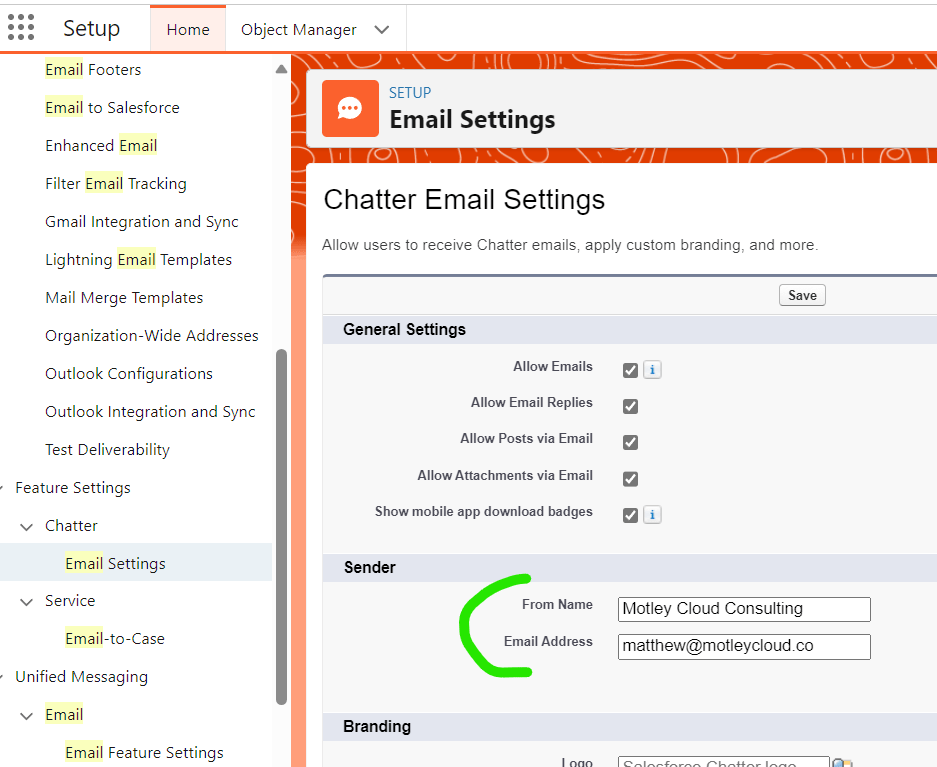Toggle Allow Email Replies off
The height and width of the screenshot is (767, 937).
(x=629, y=406)
